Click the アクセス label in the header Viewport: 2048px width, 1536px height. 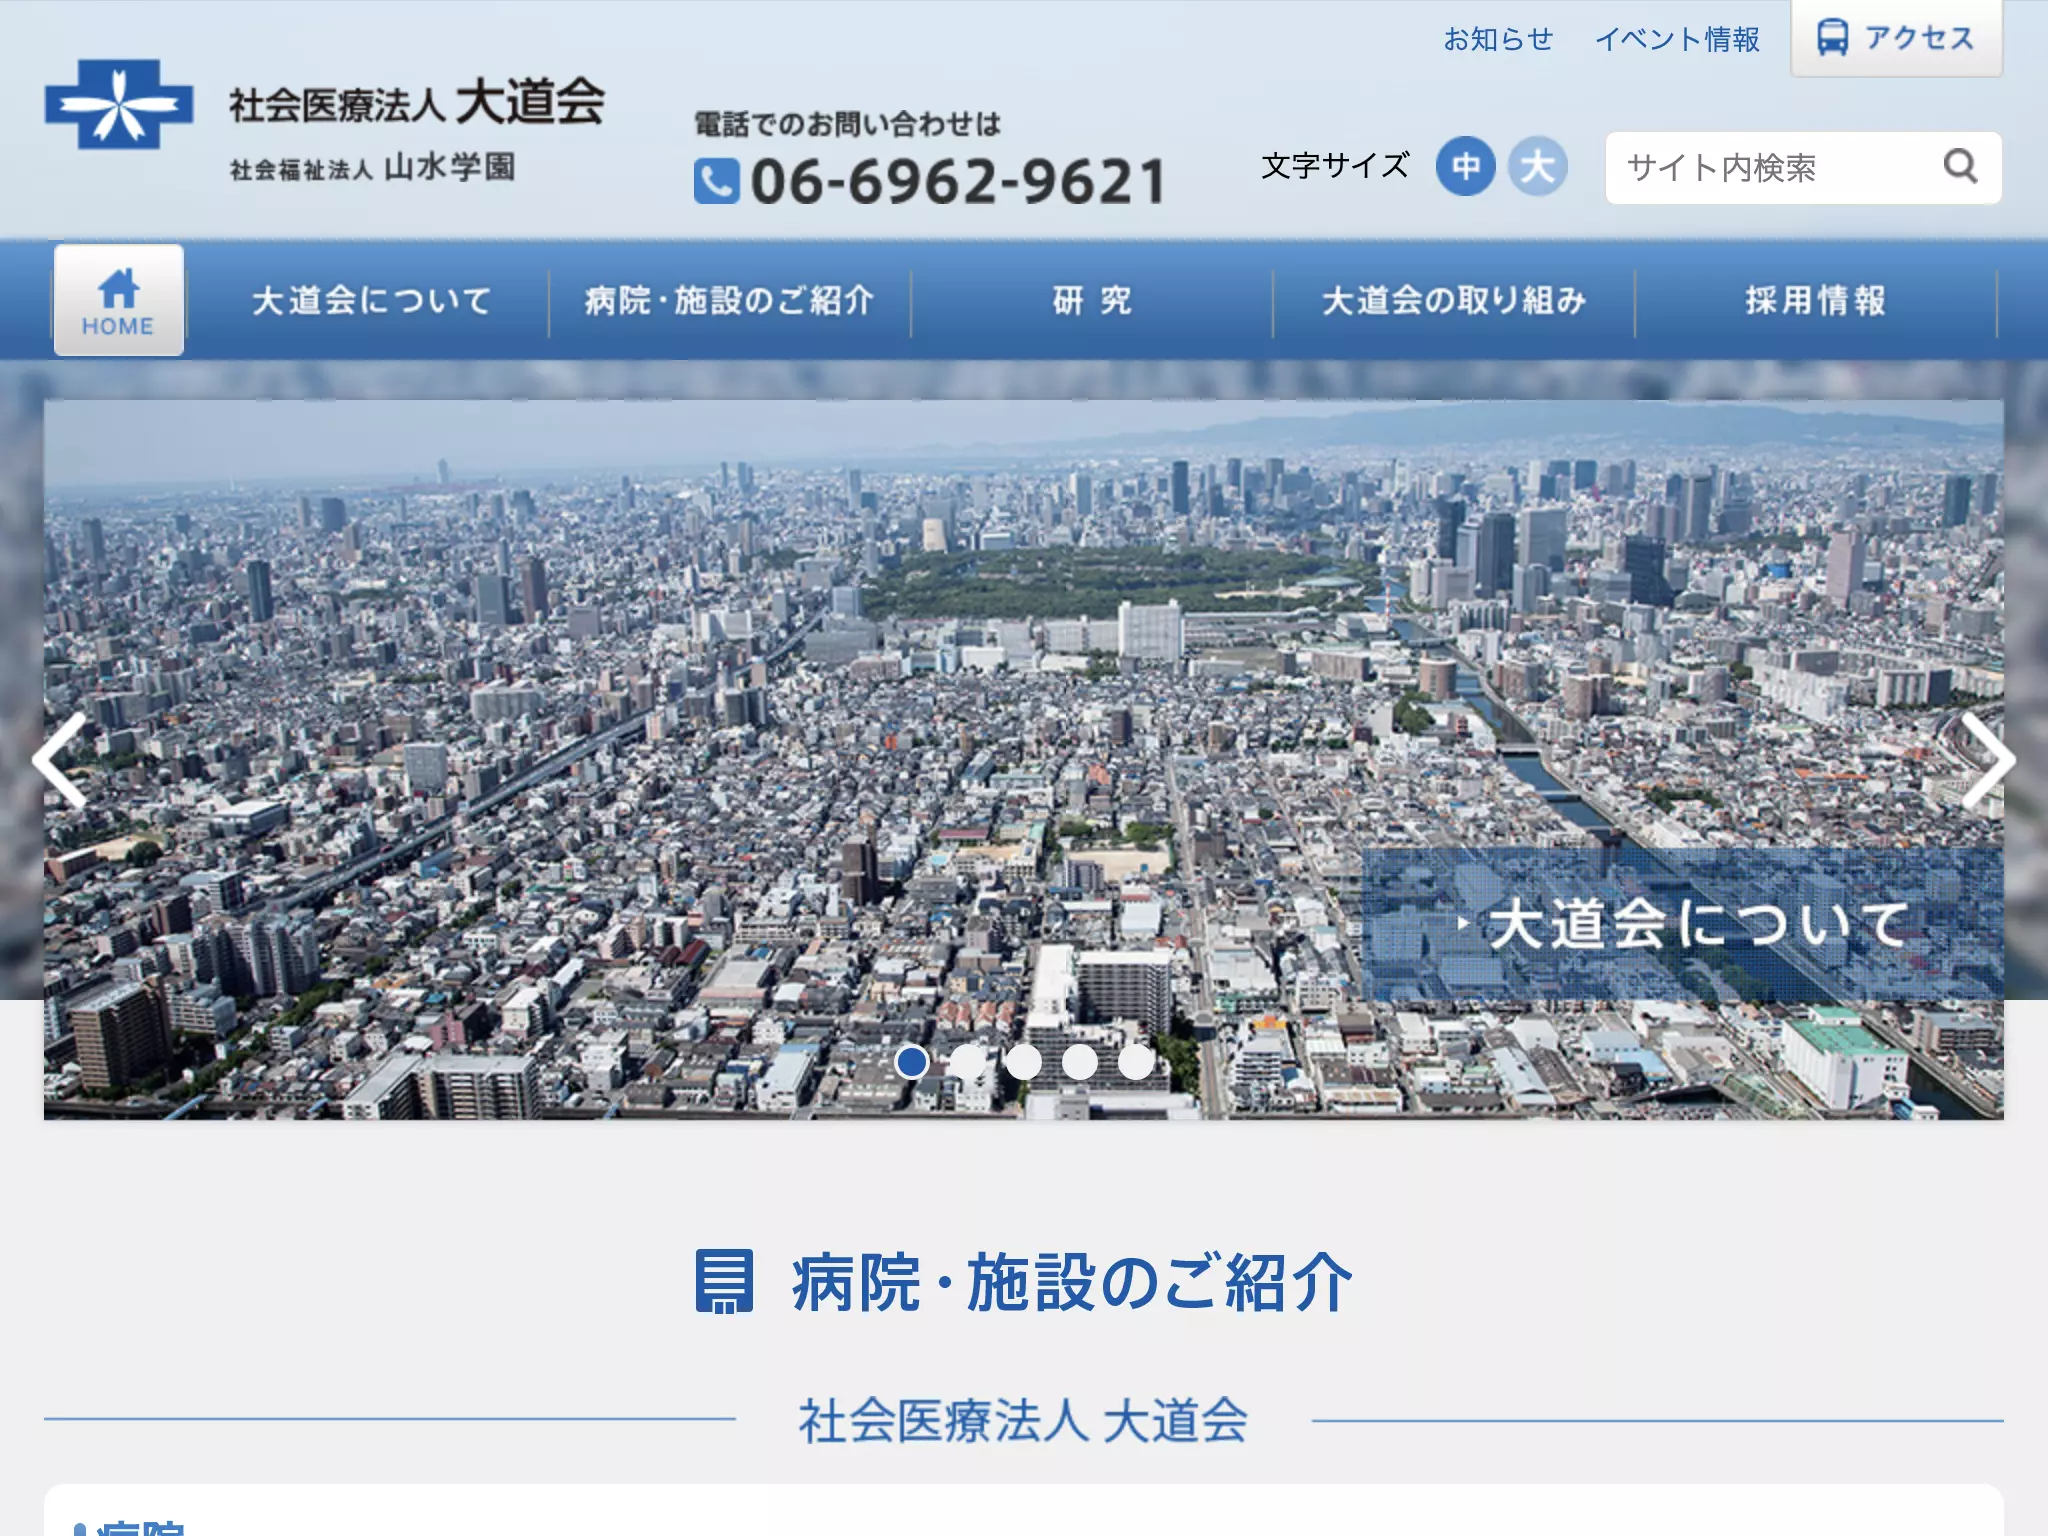tap(1919, 39)
